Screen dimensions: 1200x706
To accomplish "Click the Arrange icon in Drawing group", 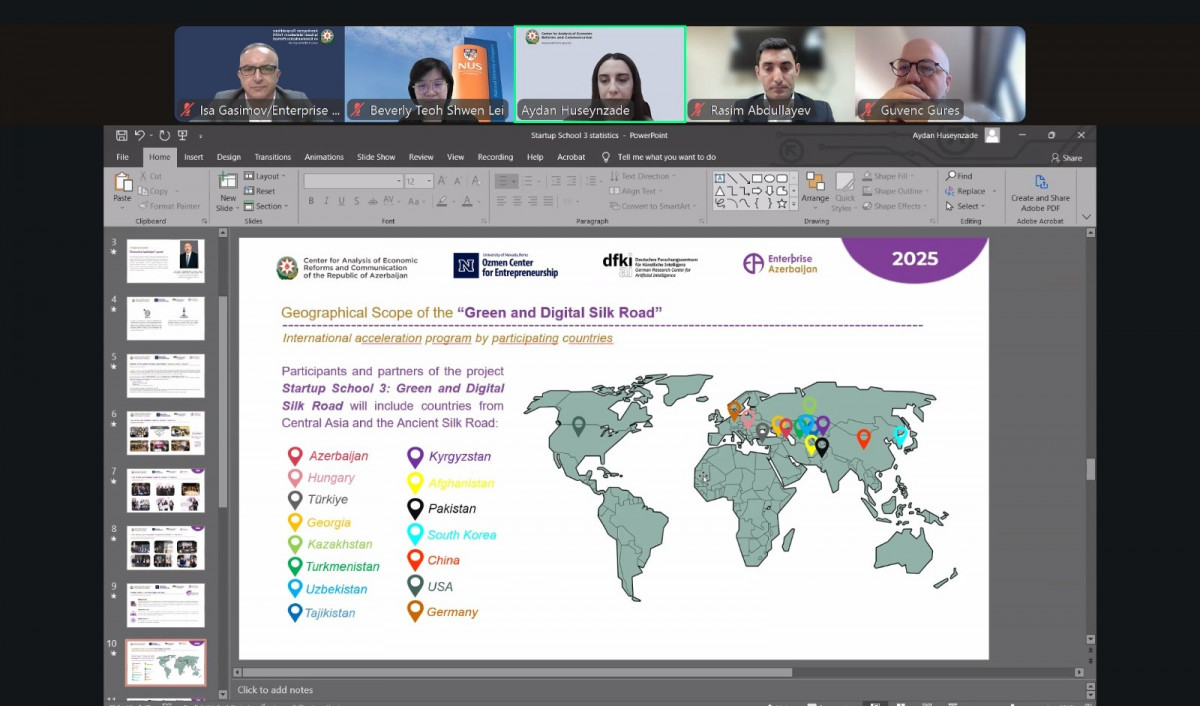I will 815,183.
